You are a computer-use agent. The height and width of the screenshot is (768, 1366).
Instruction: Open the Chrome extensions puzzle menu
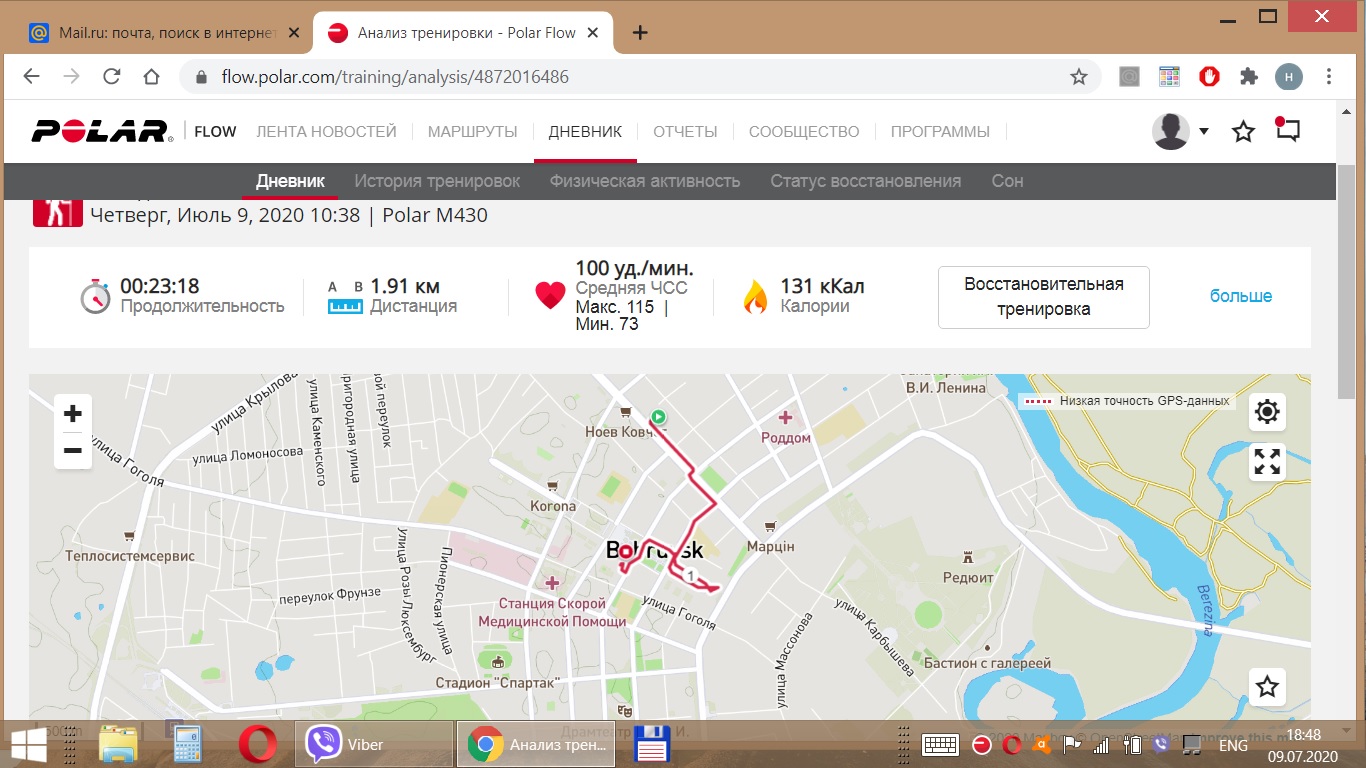[1248, 77]
